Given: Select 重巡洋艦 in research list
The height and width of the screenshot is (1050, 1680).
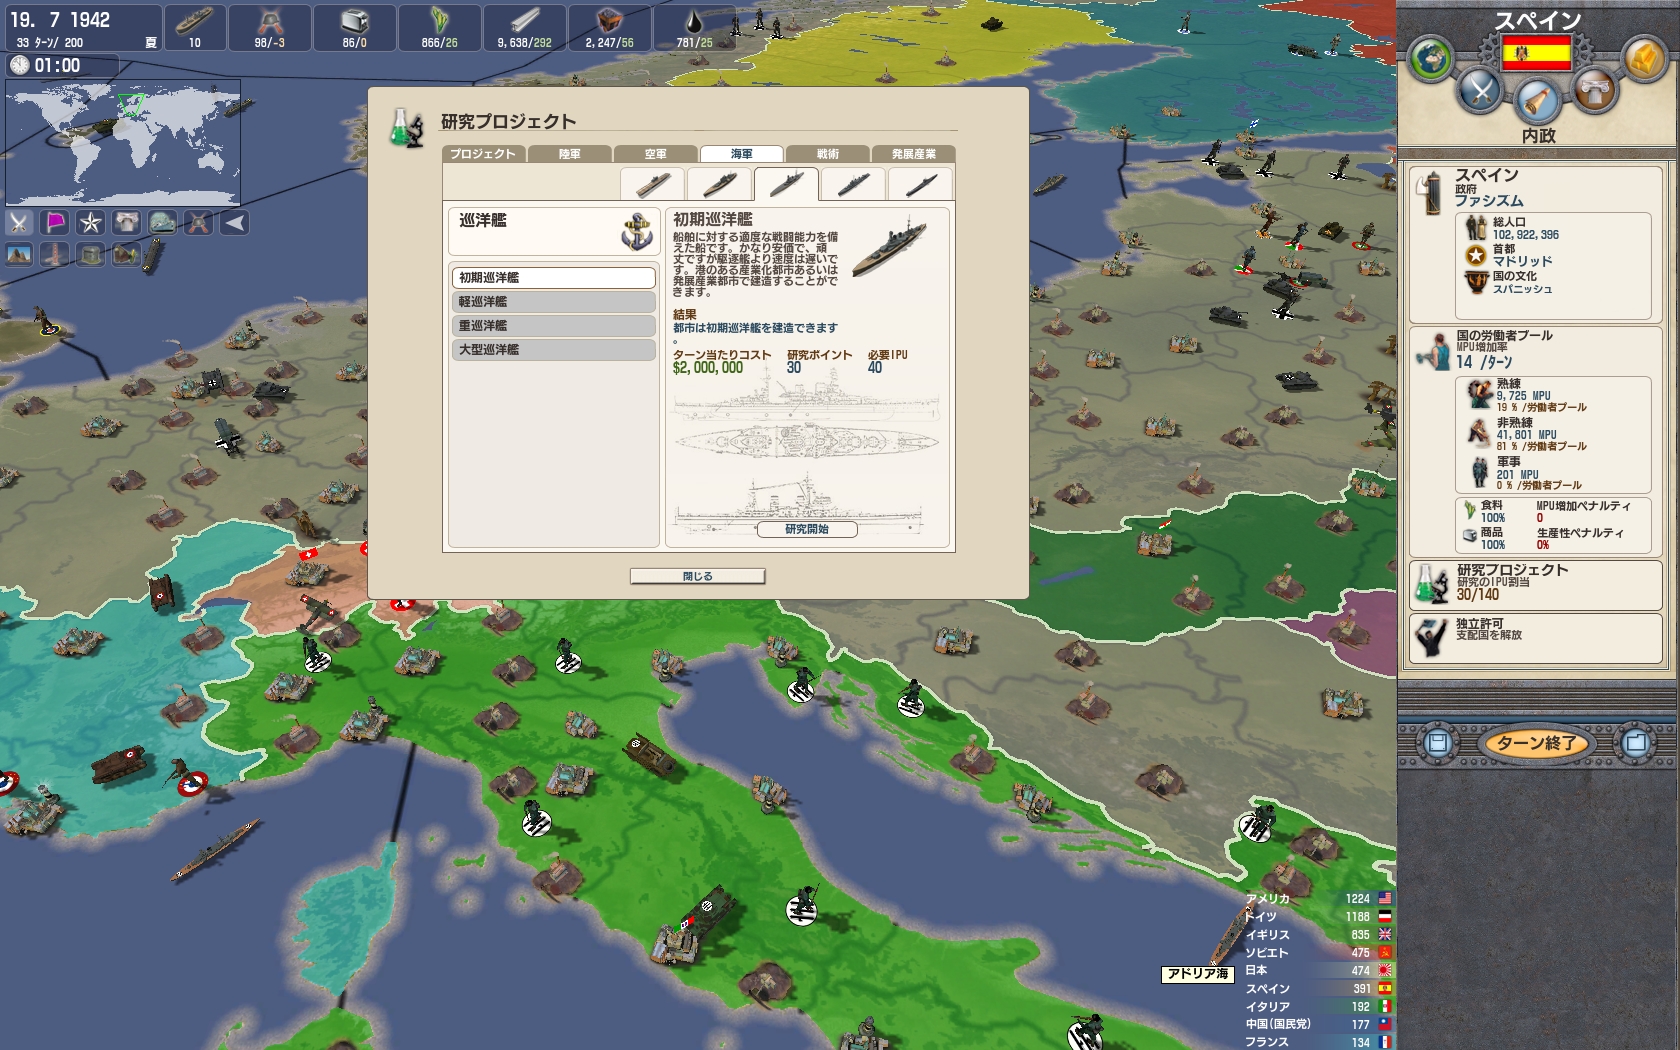Looking at the screenshot, I should click(x=553, y=325).
